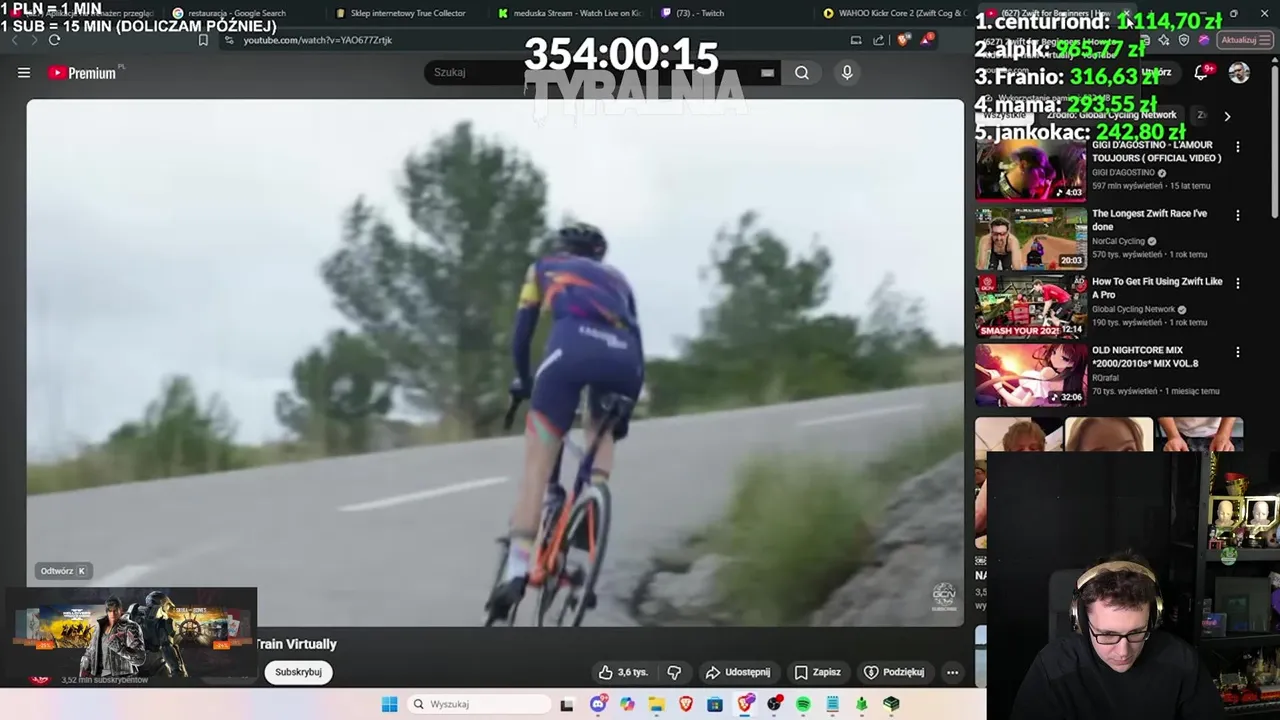Open the YouTube notifications bell
The height and width of the screenshot is (720, 1280).
pos(1203,73)
